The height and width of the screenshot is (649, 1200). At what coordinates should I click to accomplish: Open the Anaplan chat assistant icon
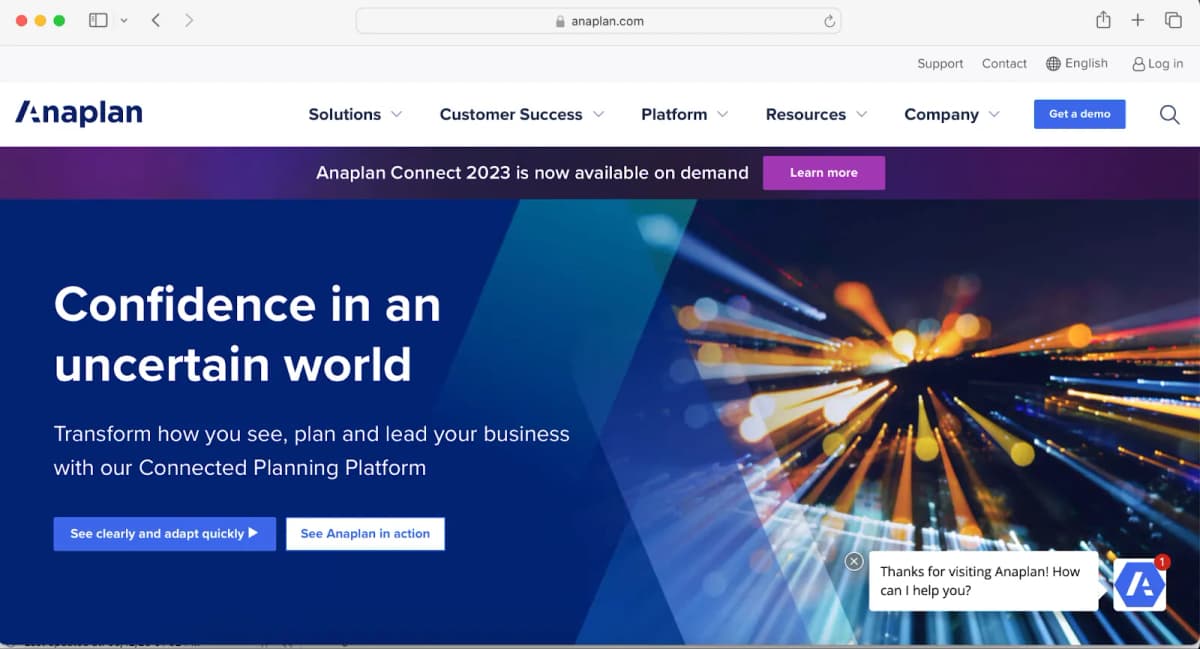pos(1140,584)
